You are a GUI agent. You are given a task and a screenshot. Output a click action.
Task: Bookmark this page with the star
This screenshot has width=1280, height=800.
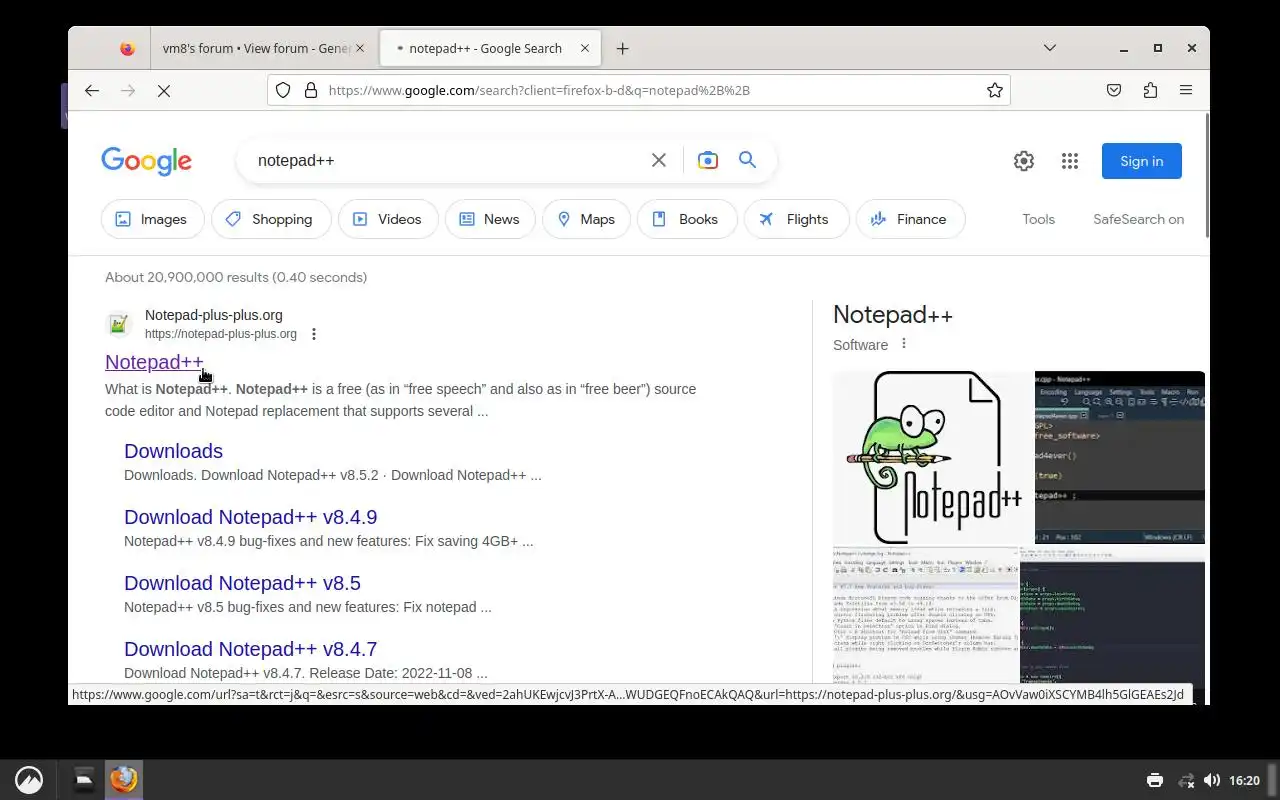coord(995,90)
